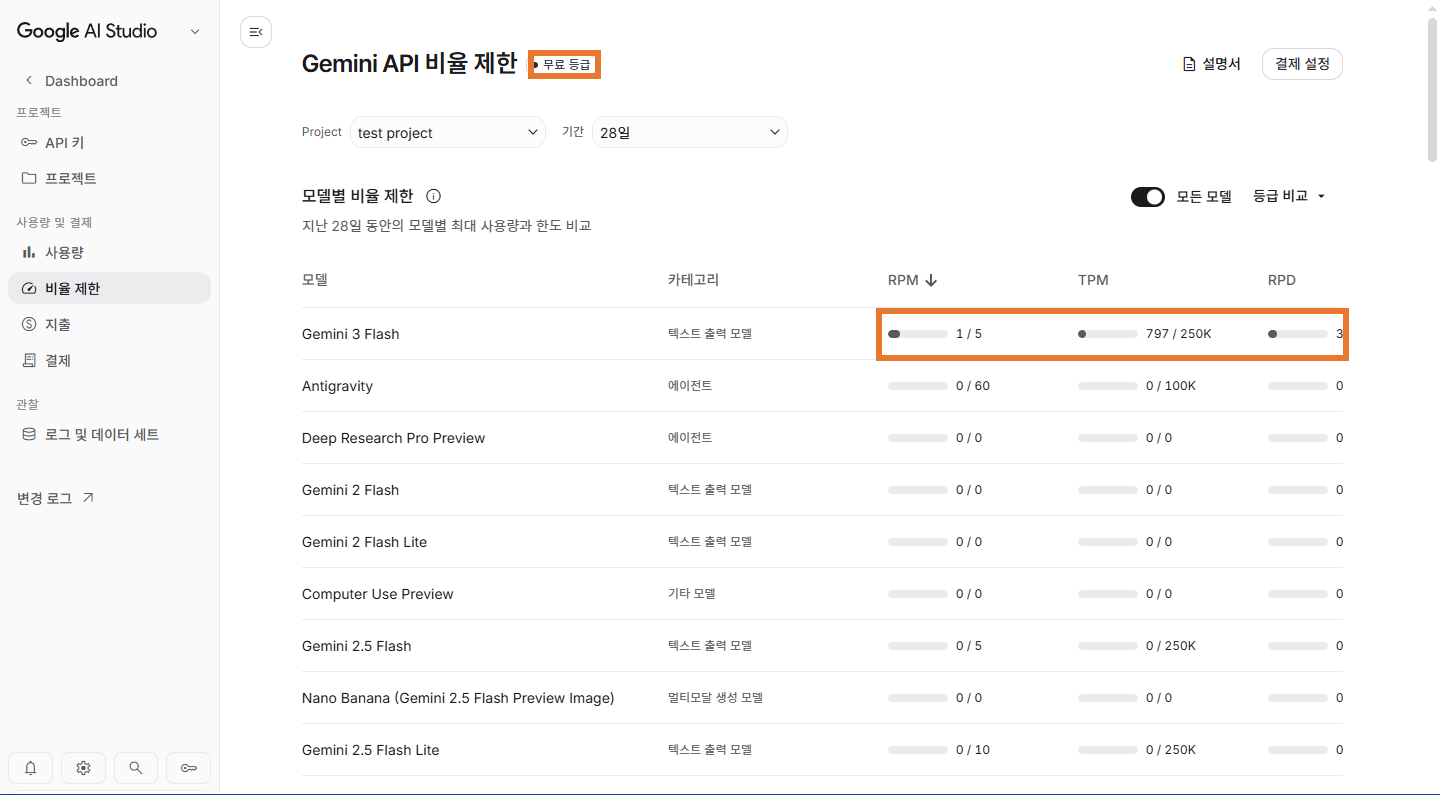
Task: Click the 797 / 250K TPM value
Action: pyautogui.click(x=1178, y=334)
